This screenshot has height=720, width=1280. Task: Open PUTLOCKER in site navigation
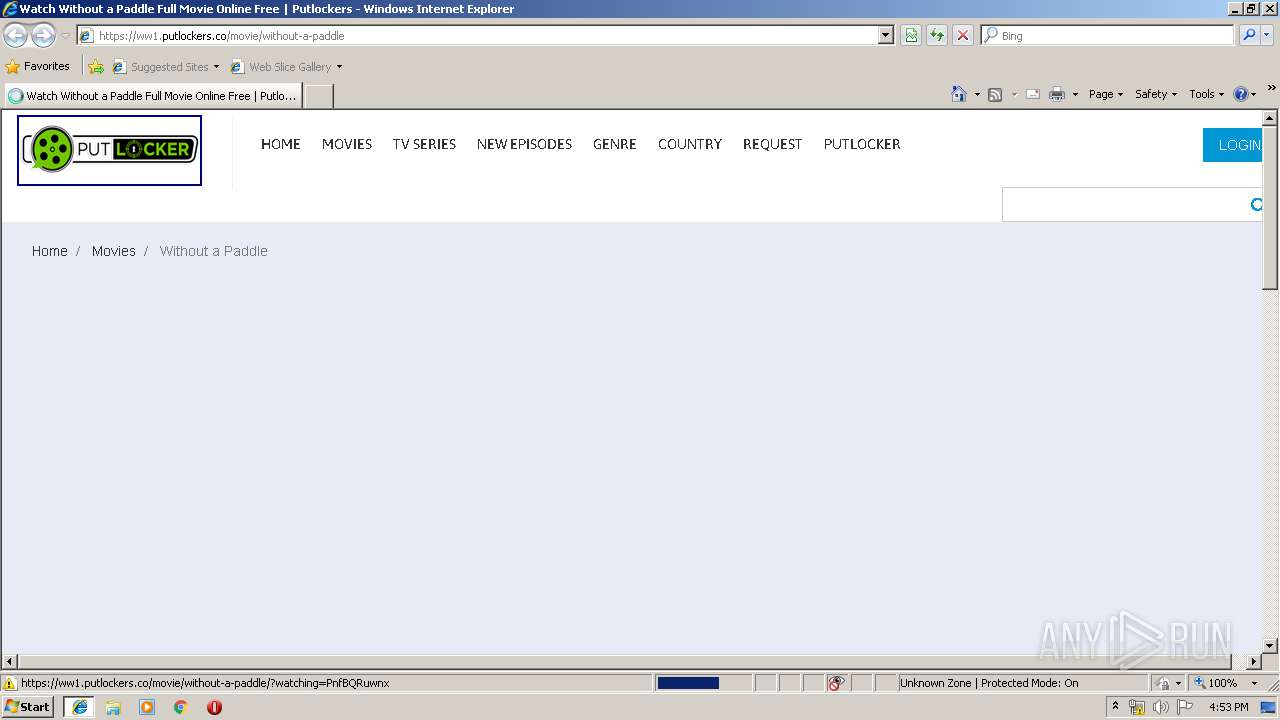(x=862, y=144)
